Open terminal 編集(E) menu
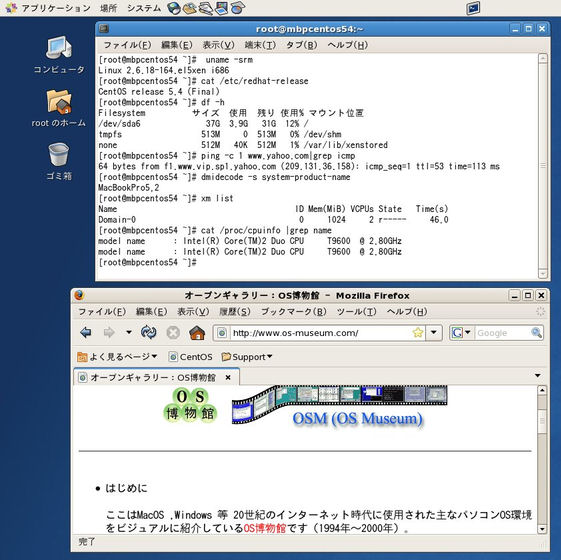 tap(177, 45)
